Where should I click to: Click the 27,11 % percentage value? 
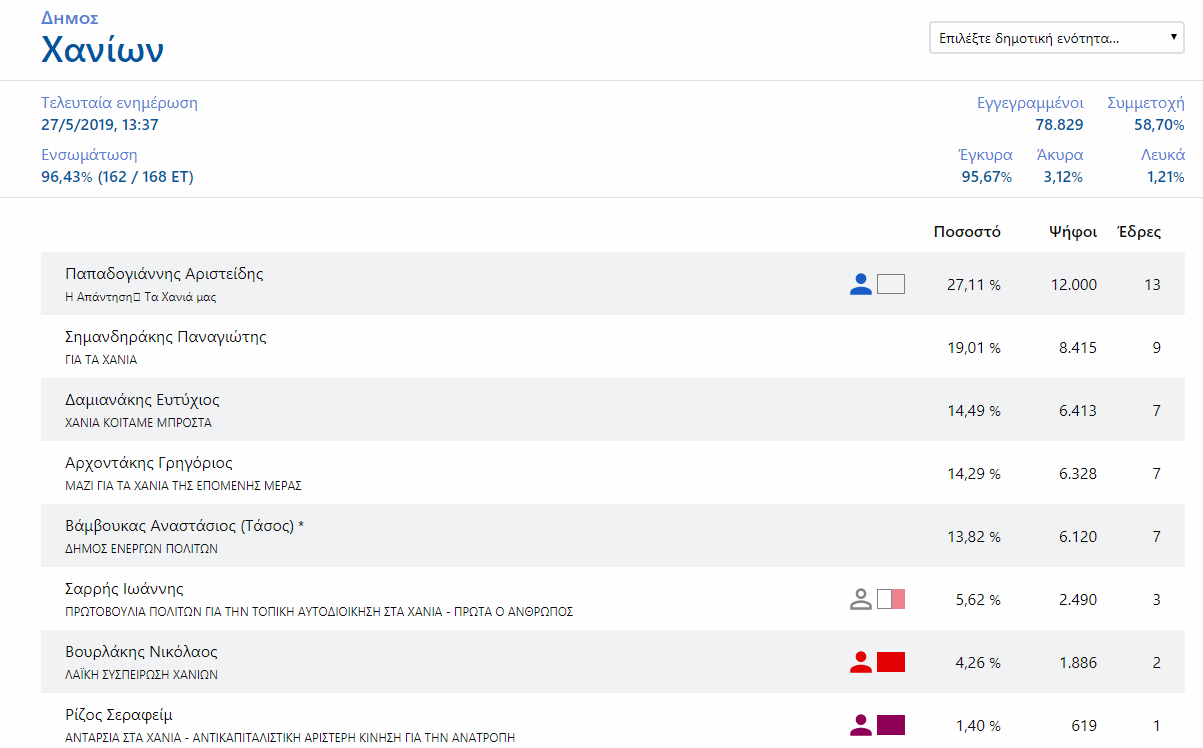tap(974, 285)
